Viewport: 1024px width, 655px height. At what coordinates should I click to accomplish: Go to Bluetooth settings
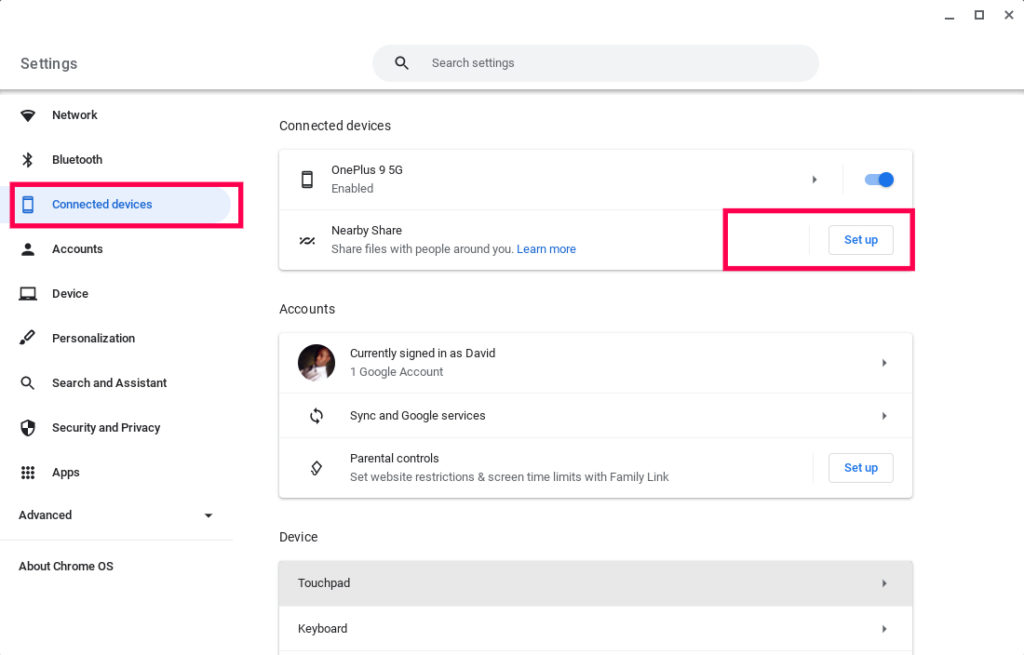point(77,159)
